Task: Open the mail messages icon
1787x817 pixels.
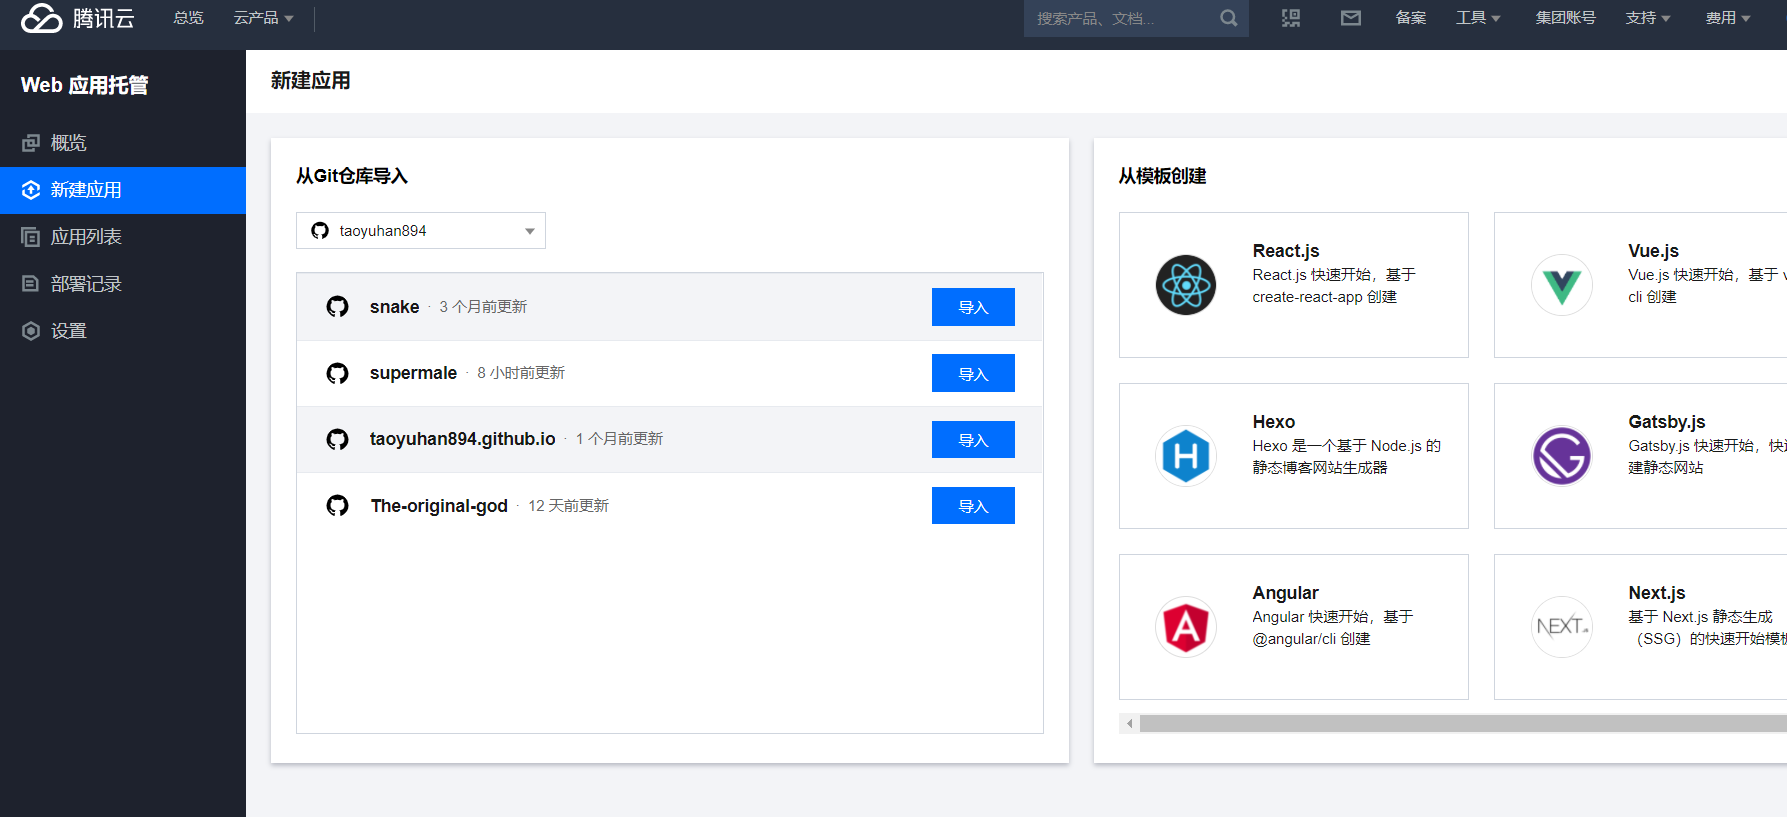Action: point(1351,18)
